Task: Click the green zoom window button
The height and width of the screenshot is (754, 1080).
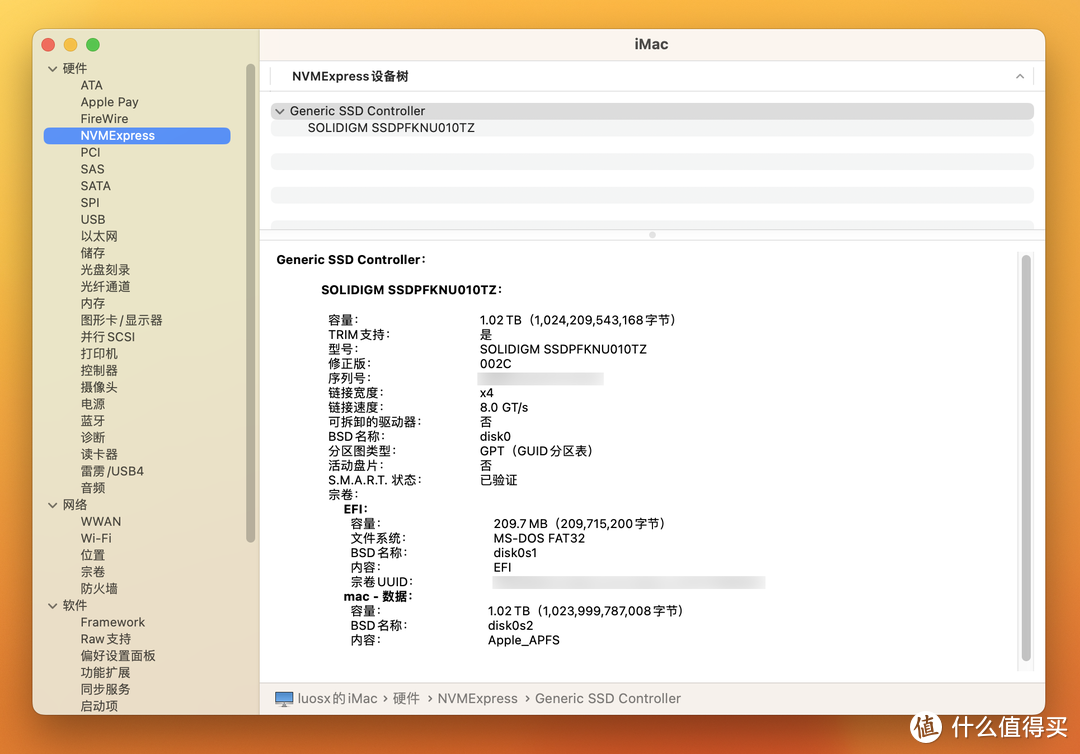Action: coord(93,45)
